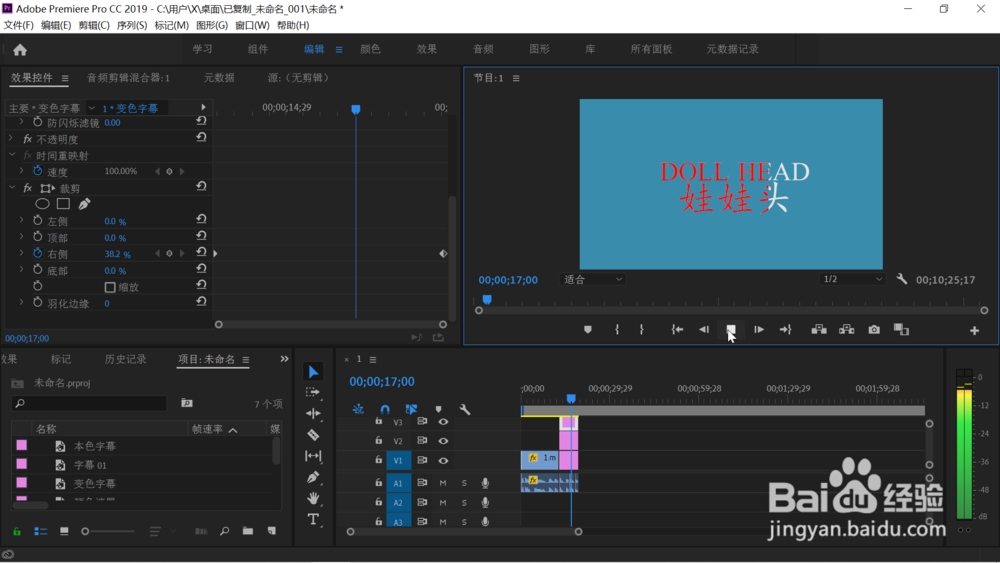Mute audio track A1
This screenshot has width=1000, height=563.
click(443, 483)
